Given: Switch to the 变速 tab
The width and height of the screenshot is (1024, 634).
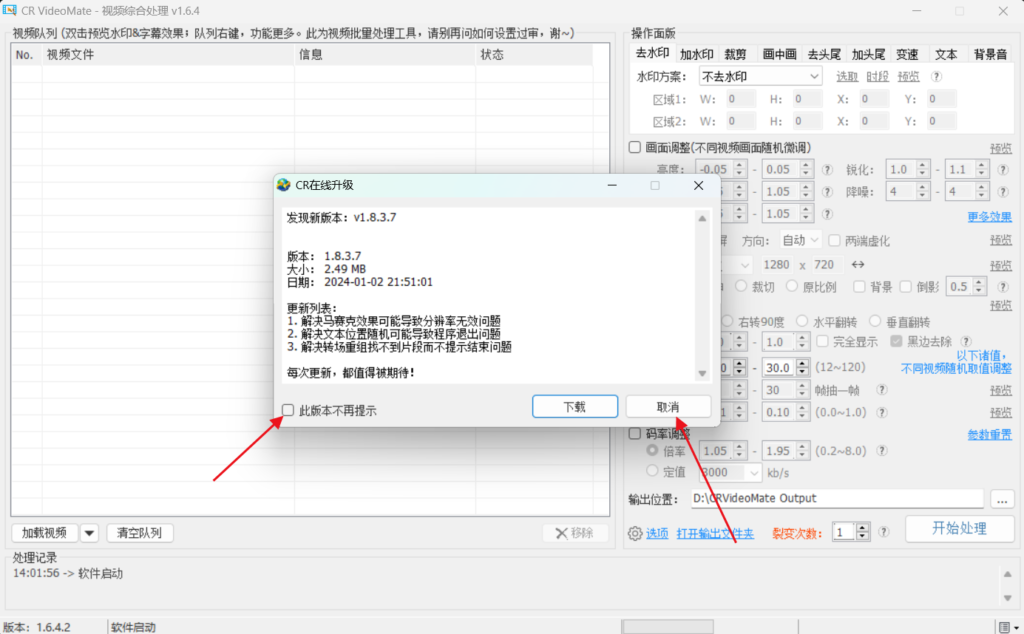Looking at the screenshot, I should pyautogui.click(x=906, y=54).
